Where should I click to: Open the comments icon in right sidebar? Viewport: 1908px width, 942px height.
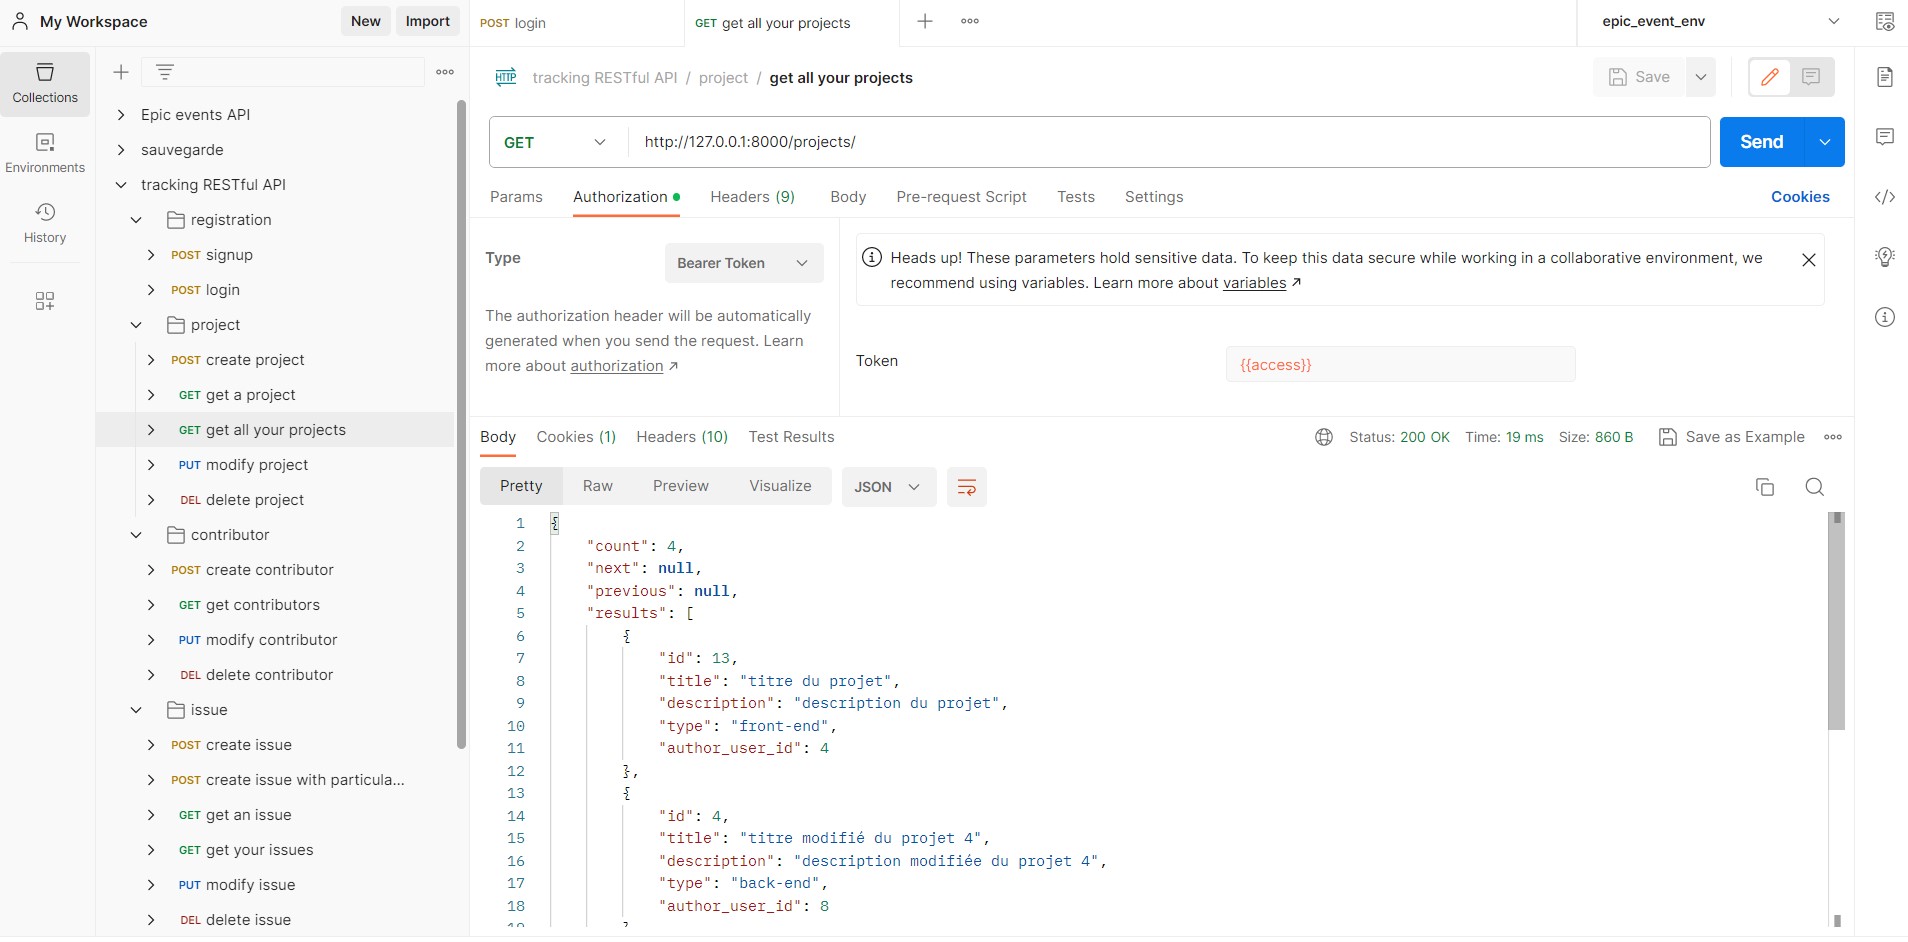tap(1885, 137)
